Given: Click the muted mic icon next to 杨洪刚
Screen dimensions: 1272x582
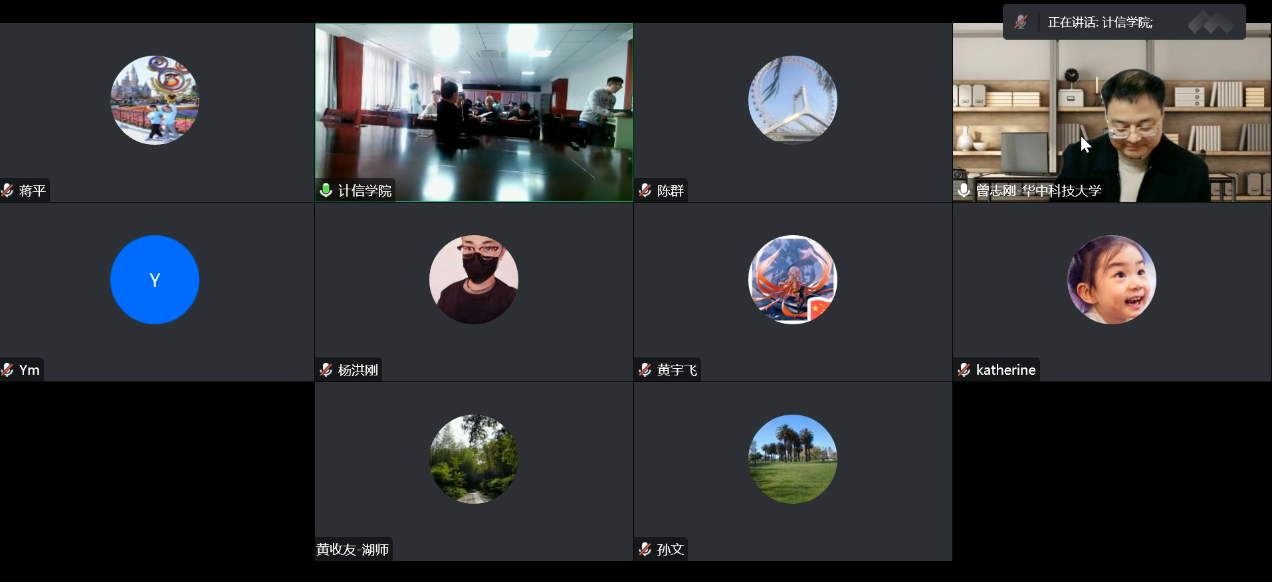Looking at the screenshot, I should pyautogui.click(x=326, y=370).
